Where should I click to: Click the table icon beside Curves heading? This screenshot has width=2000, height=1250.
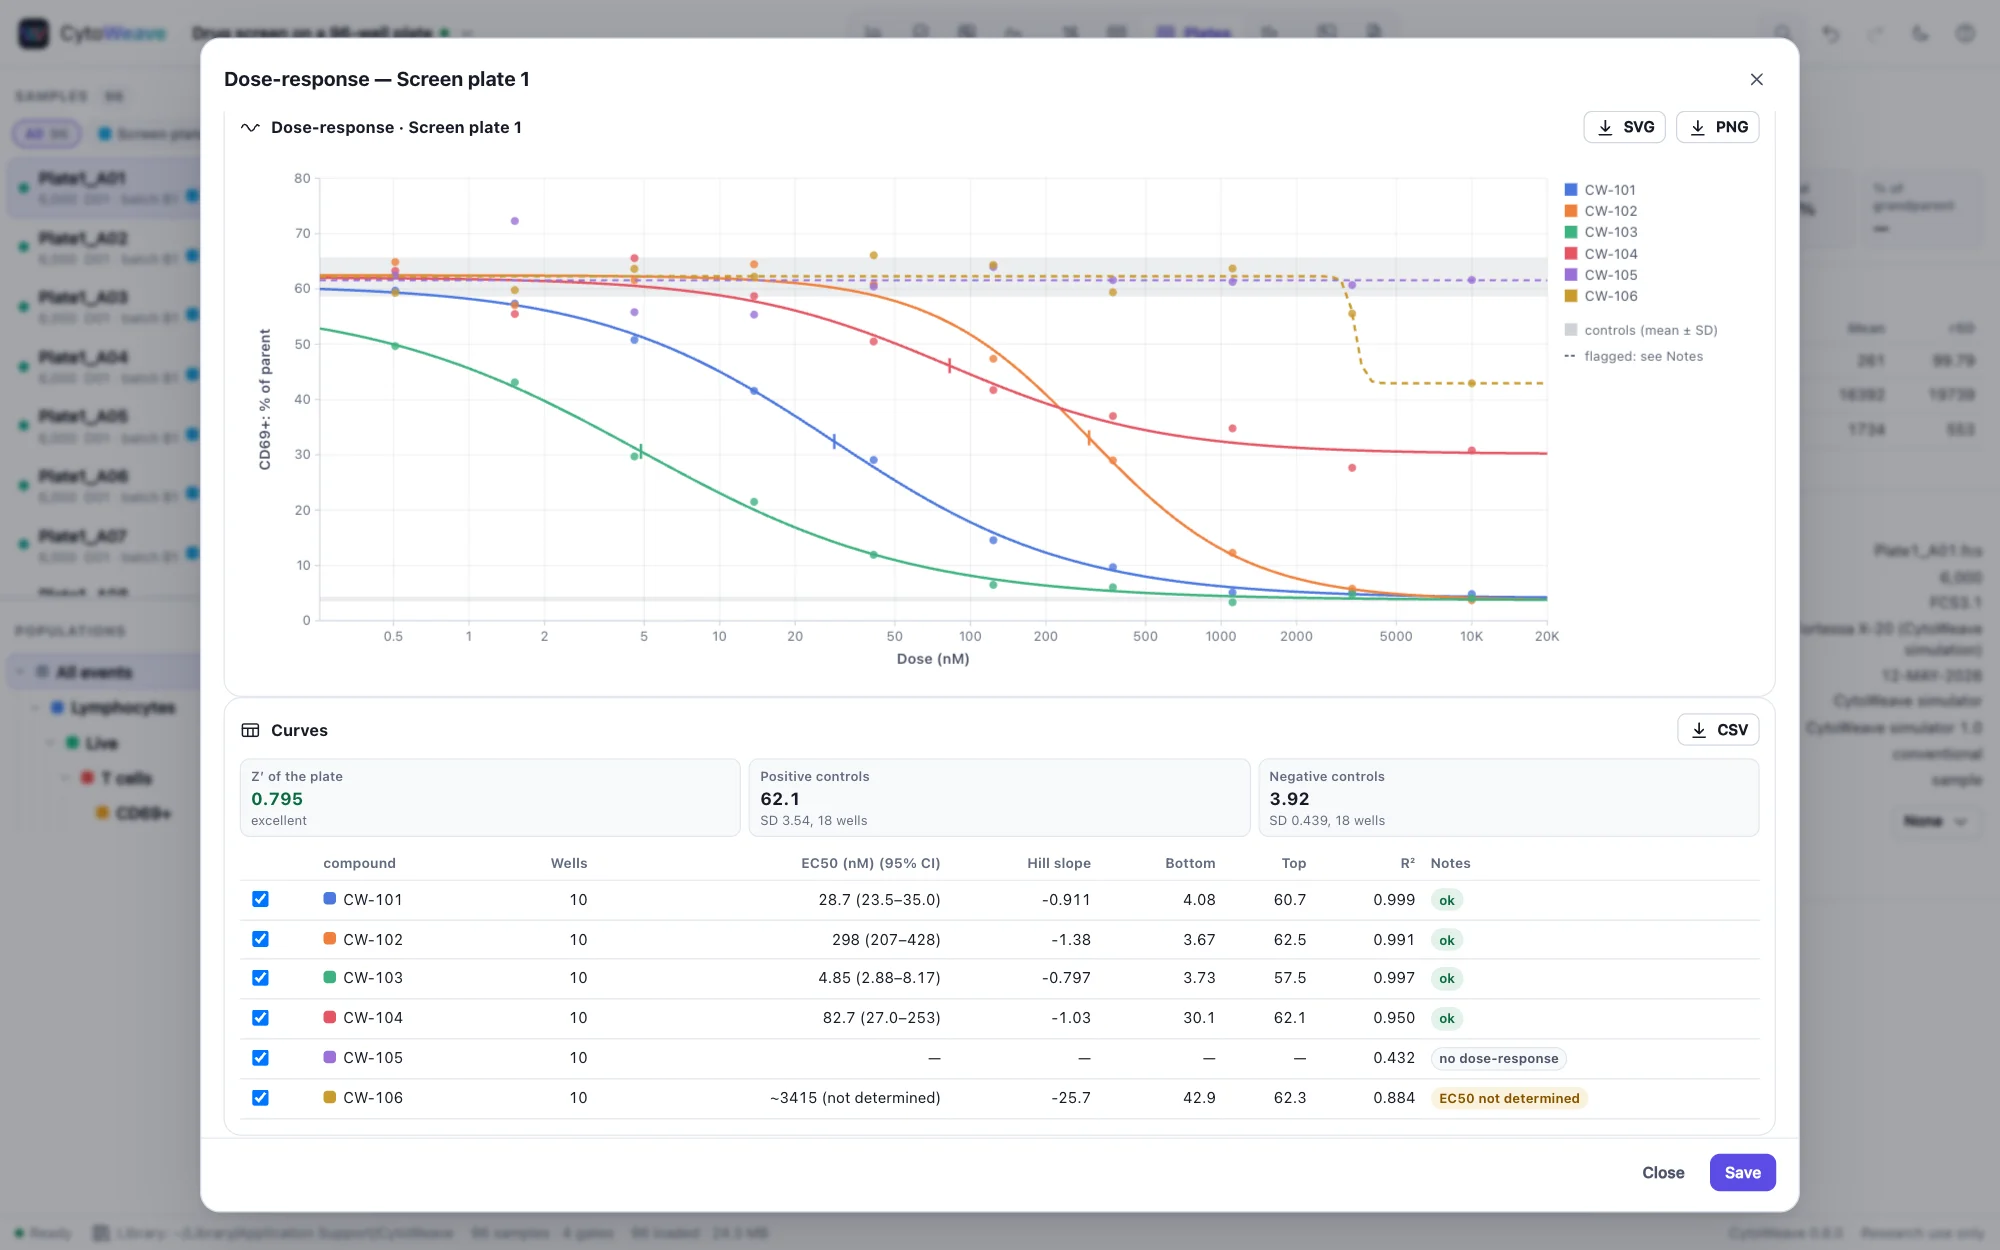click(x=250, y=730)
